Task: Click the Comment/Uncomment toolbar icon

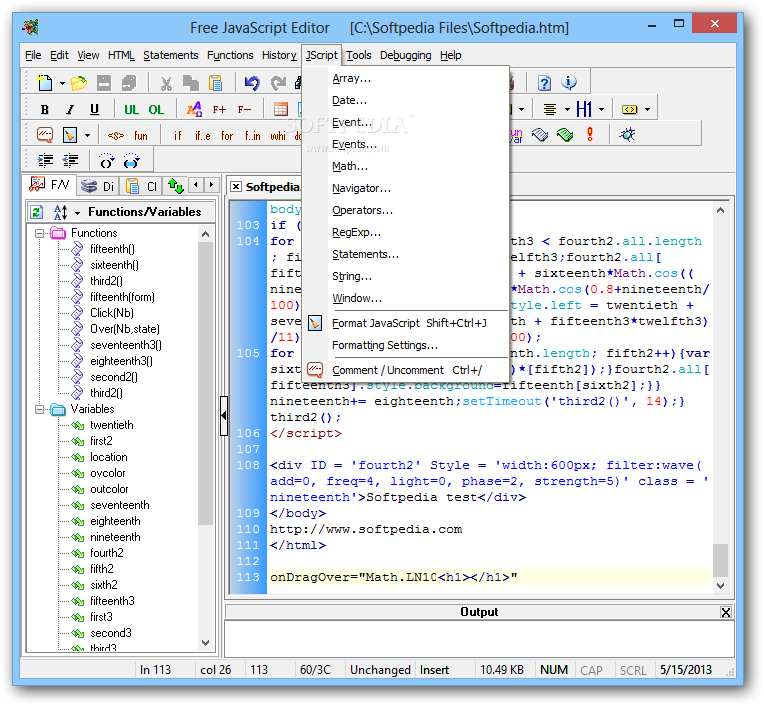Action: (x=45, y=134)
